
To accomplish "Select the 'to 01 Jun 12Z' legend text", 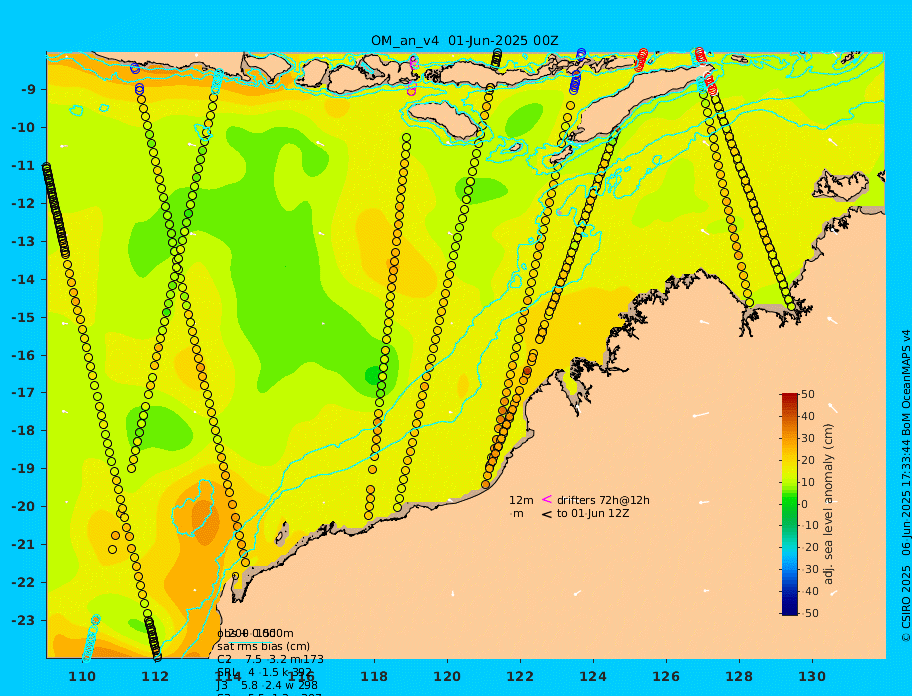I will pos(593,513).
